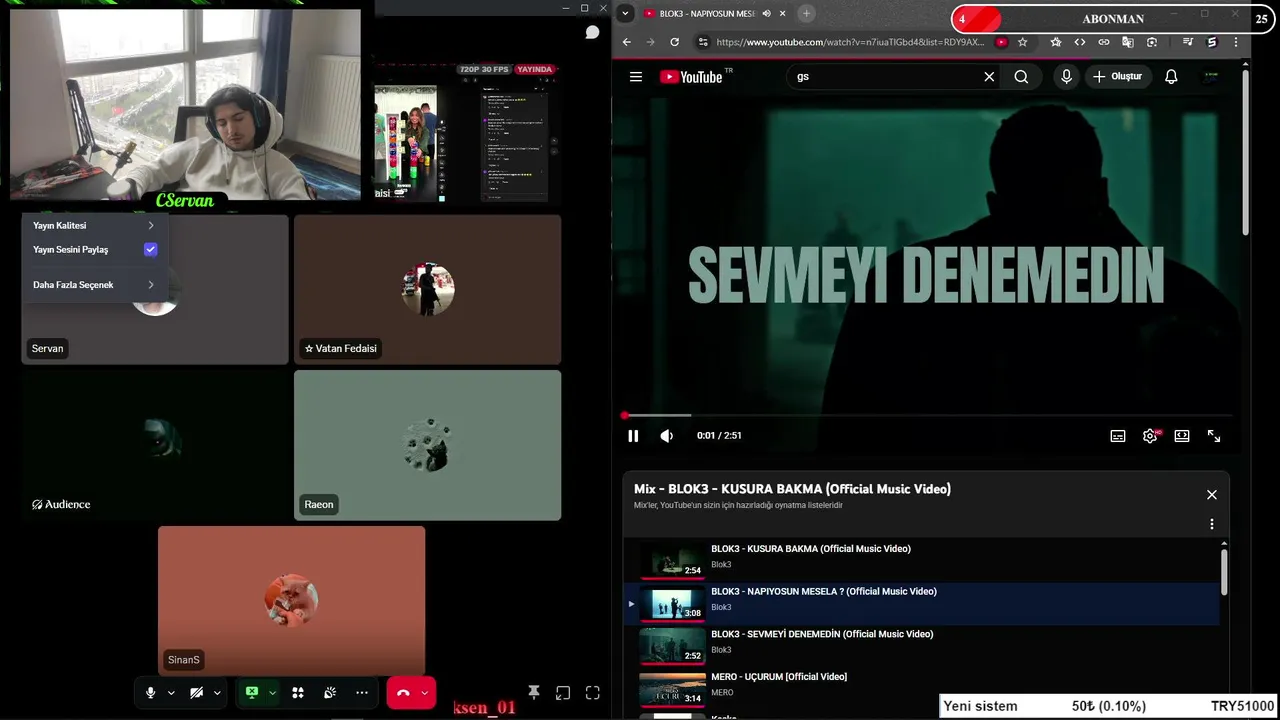Viewport: 1280px width, 720px height.
Task: Open site information icon in address bar
Action: pos(703,42)
